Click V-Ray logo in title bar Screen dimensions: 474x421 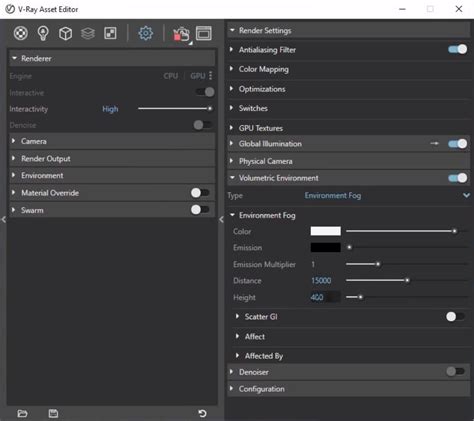[x=10, y=9]
